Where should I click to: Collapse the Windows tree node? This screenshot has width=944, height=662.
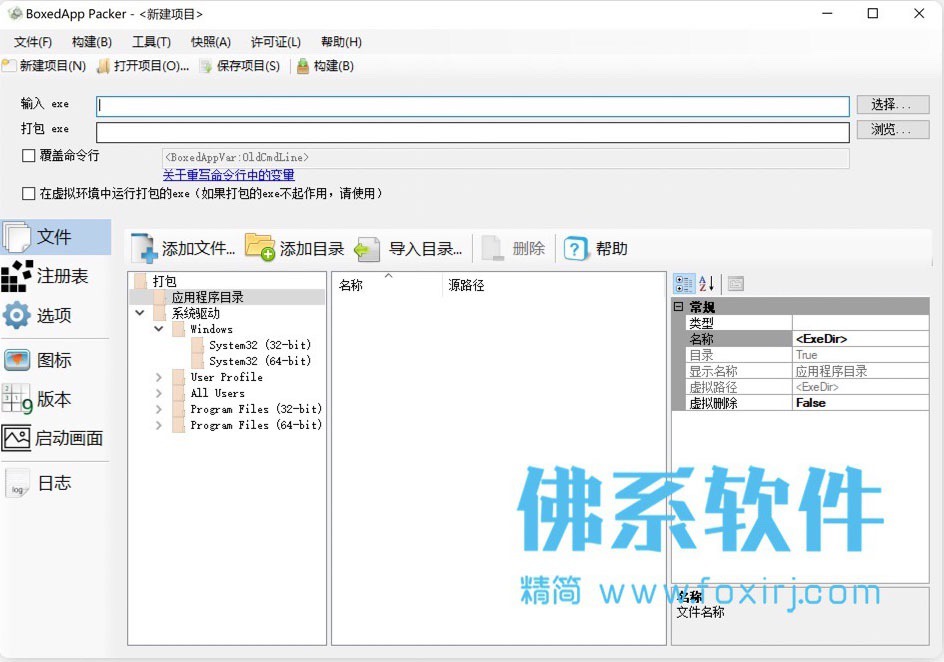coord(159,329)
